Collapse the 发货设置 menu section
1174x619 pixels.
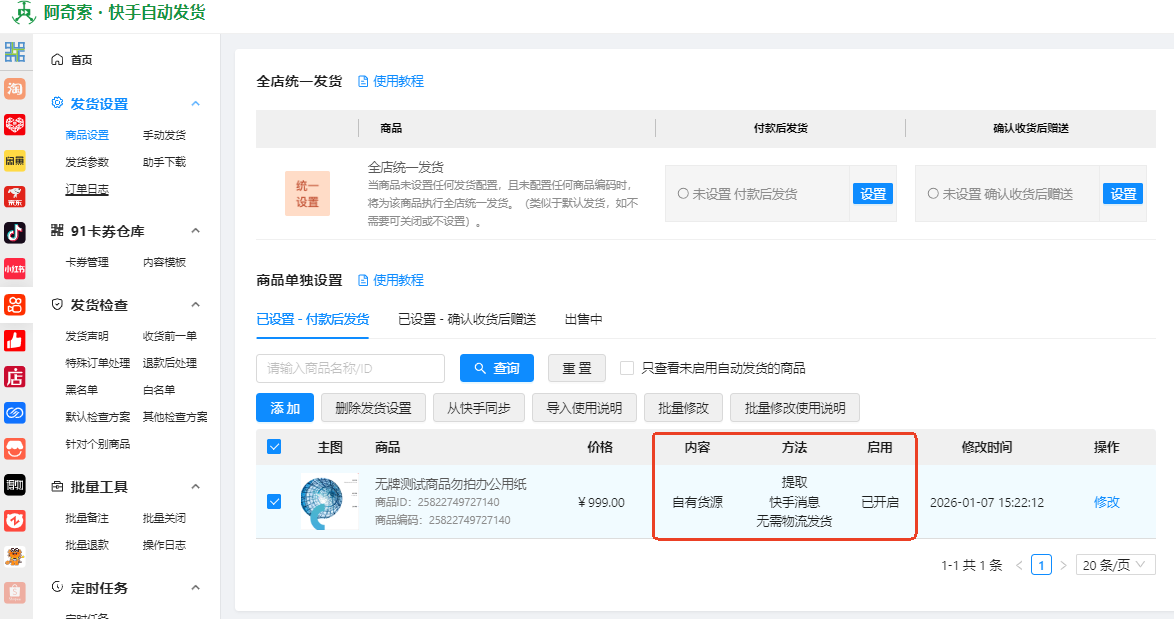tap(196, 104)
